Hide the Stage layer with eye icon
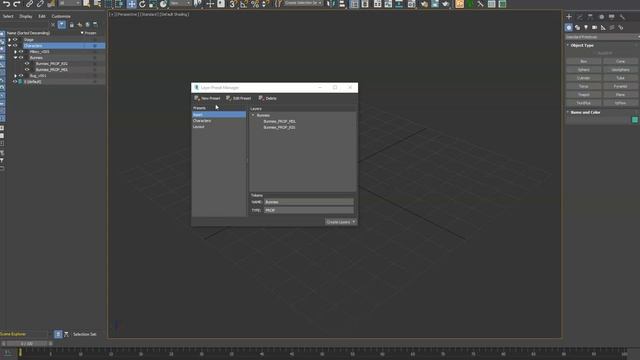Screen dimensions: 640x360 point(15,40)
